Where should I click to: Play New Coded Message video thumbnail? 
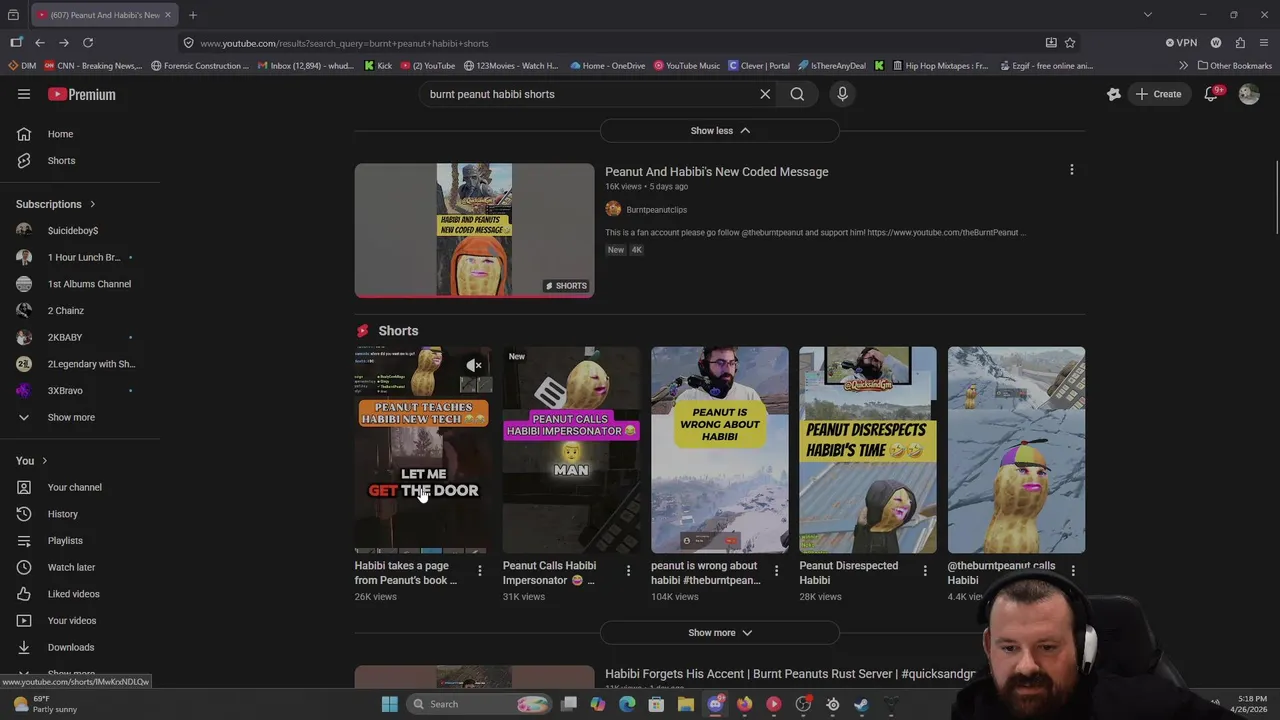point(474,231)
